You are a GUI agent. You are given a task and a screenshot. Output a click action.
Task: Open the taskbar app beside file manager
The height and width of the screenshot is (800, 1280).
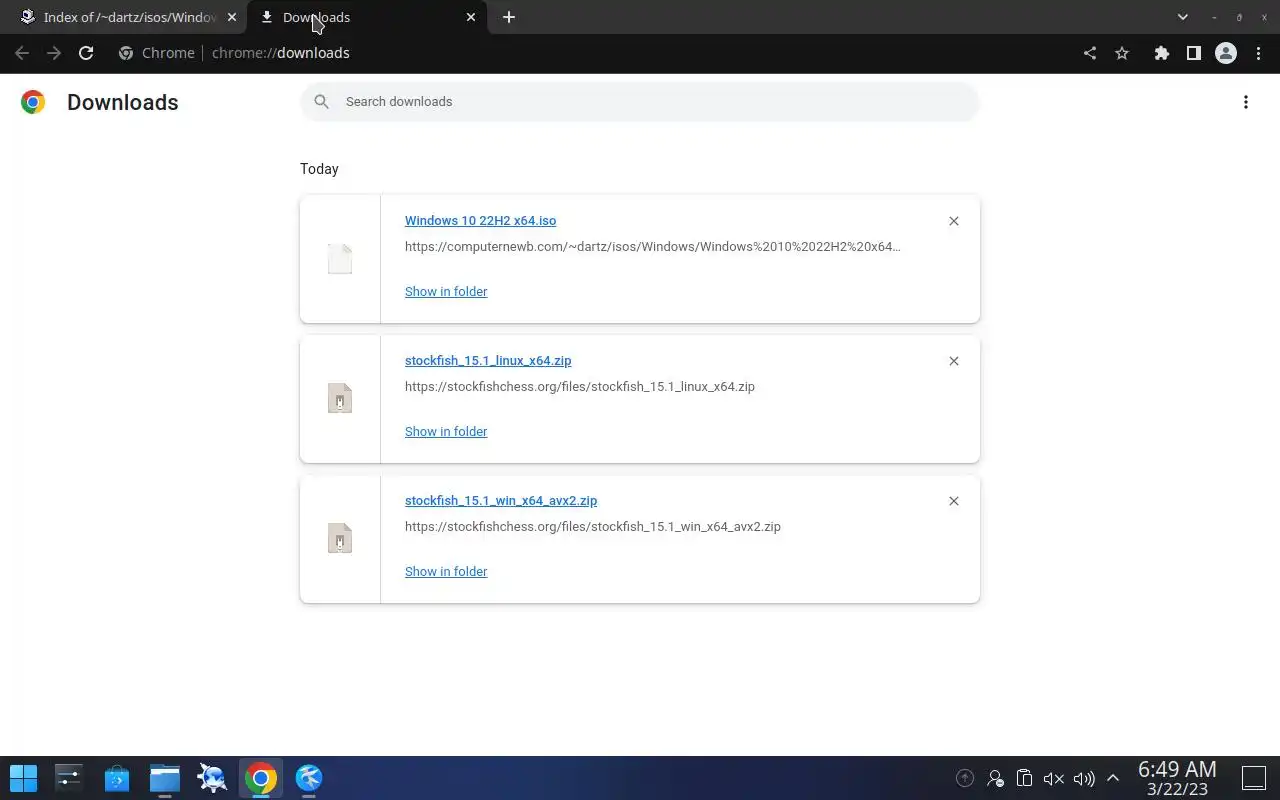tap(212, 778)
